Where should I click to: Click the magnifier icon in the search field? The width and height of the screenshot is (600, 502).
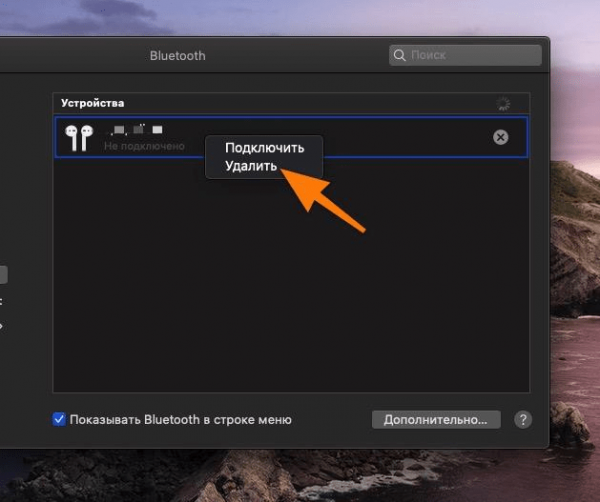click(x=399, y=55)
